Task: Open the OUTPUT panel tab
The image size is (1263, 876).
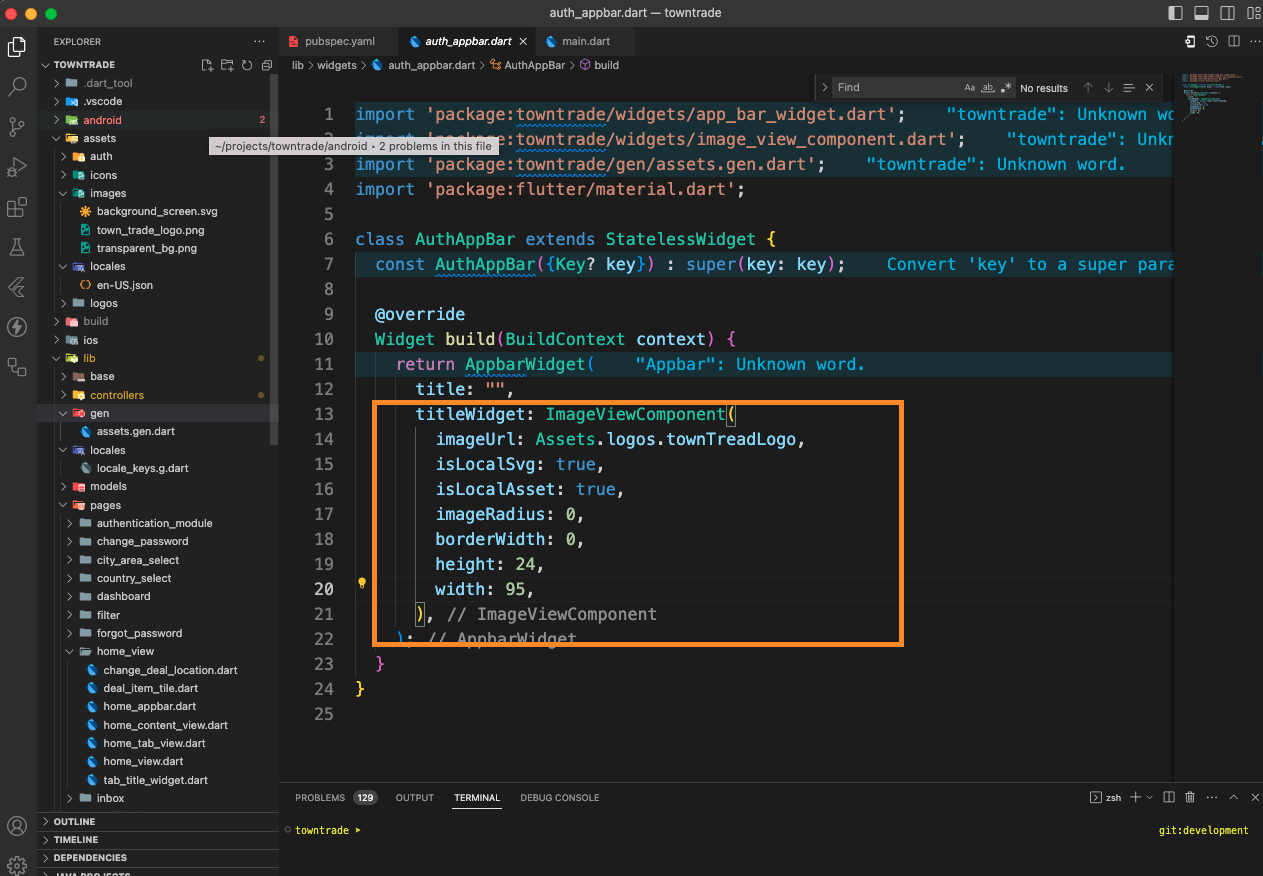Action: click(x=414, y=797)
